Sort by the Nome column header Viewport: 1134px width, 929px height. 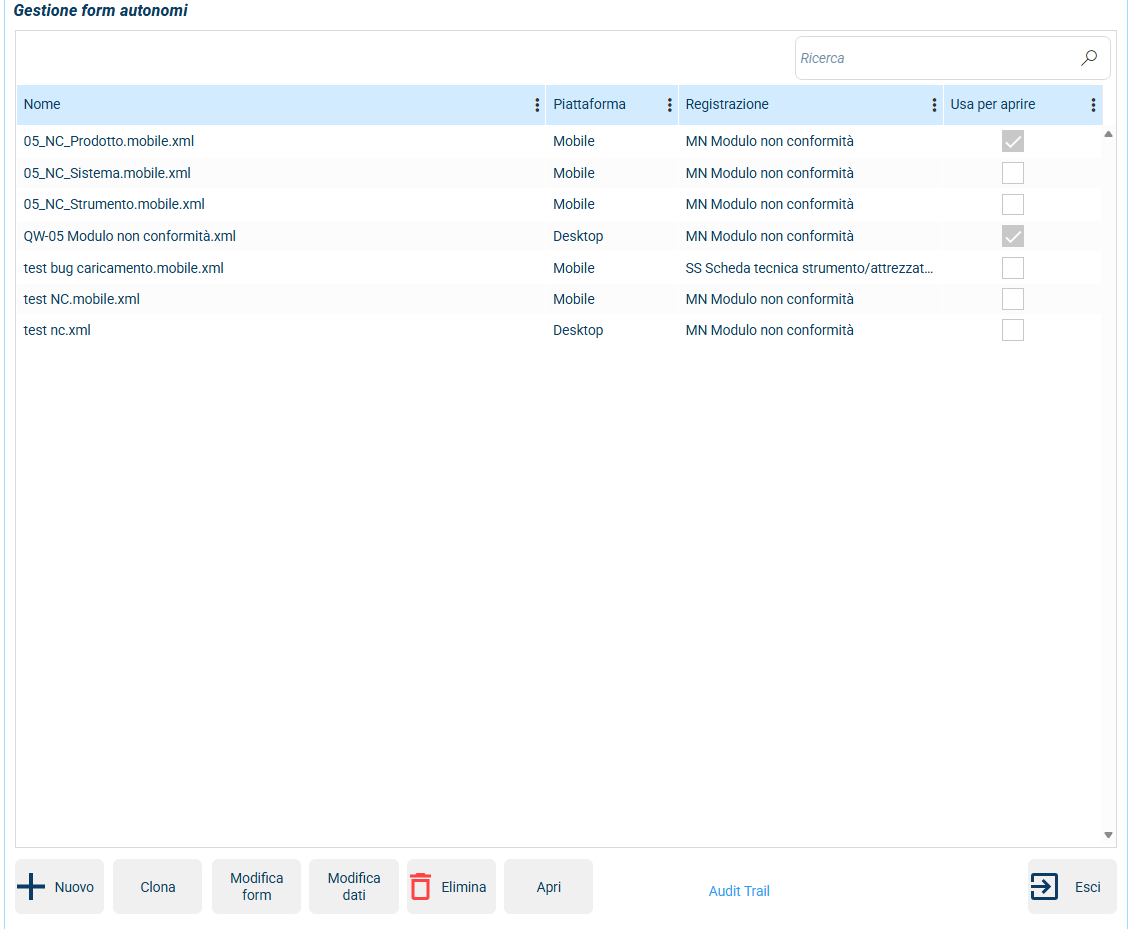click(x=42, y=105)
